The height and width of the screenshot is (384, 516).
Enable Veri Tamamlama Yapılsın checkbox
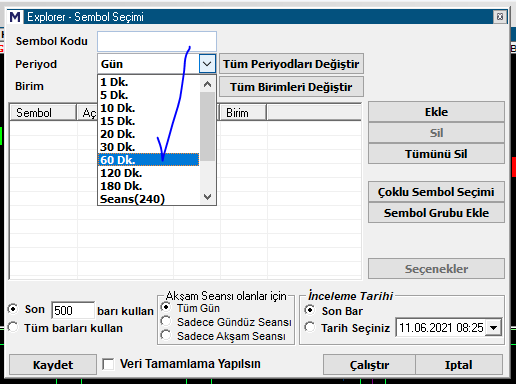click(x=108, y=364)
